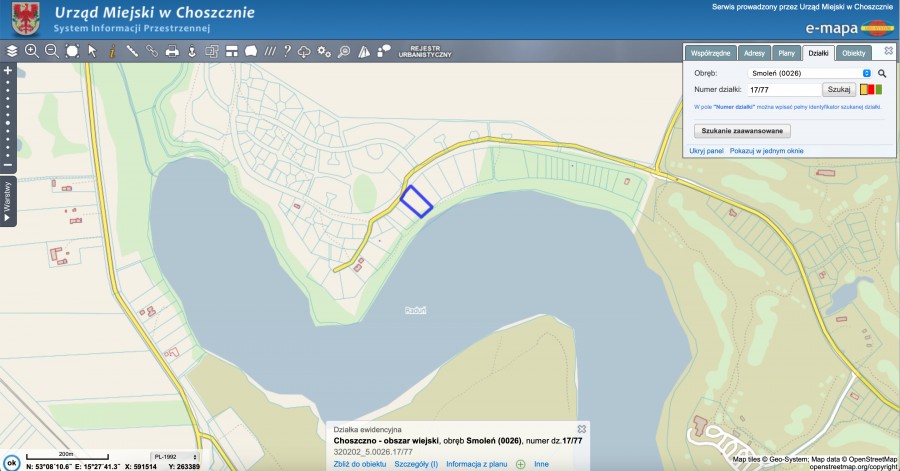Click the zoom out magnifier tool
900x471 pixels.
tap(51, 50)
